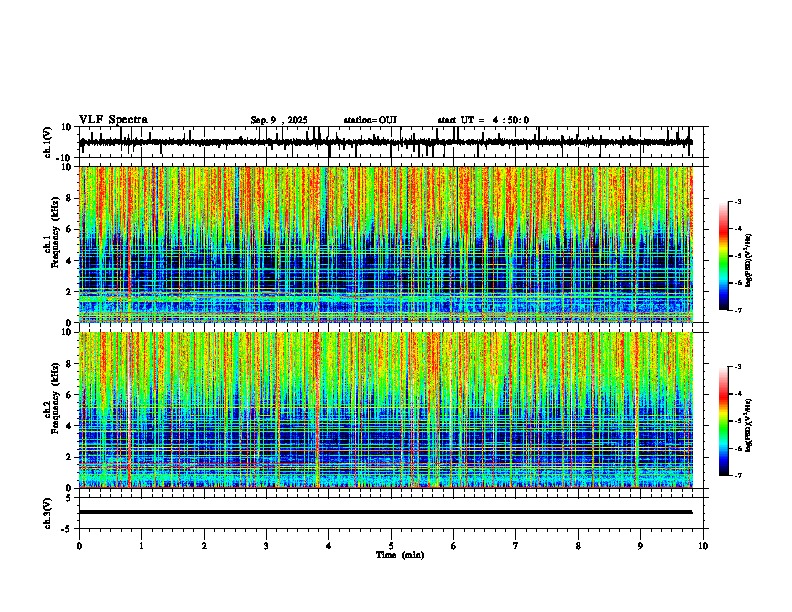Image resolution: width=792 pixels, height=612 pixels.
Task: Click the time axis tick label "3"
Action: point(266,546)
